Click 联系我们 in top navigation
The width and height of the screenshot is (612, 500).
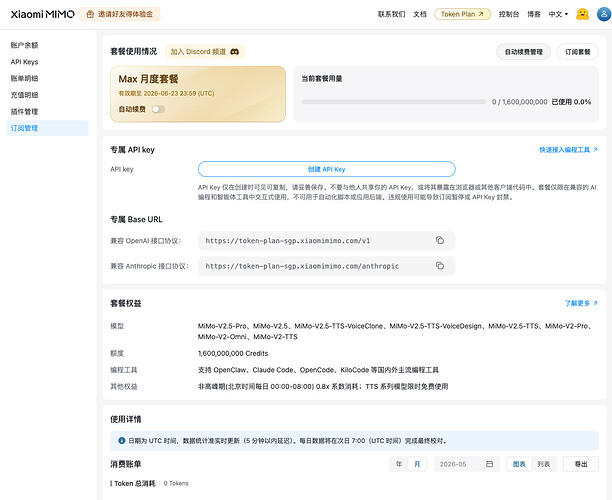click(391, 14)
